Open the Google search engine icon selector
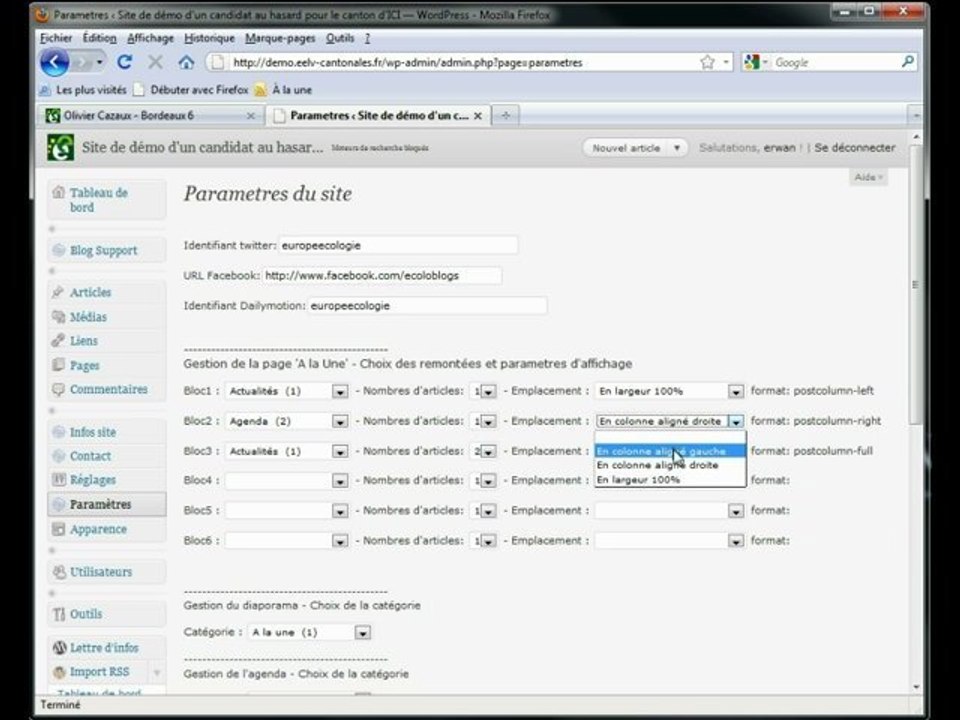The height and width of the screenshot is (720, 960). (x=756, y=62)
